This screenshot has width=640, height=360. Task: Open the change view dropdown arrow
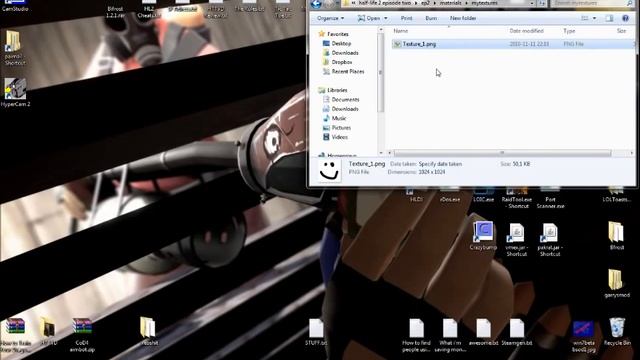point(594,18)
